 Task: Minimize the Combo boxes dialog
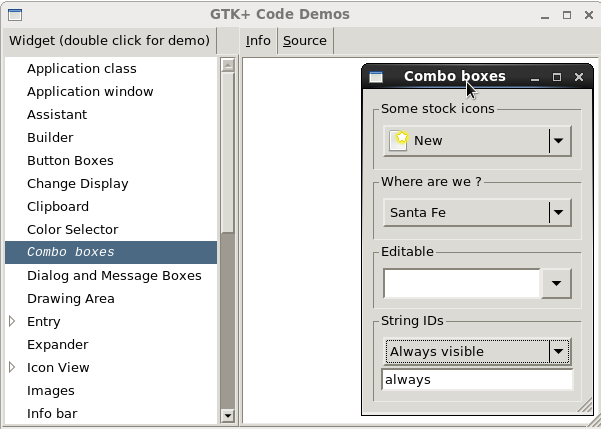coord(535,77)
